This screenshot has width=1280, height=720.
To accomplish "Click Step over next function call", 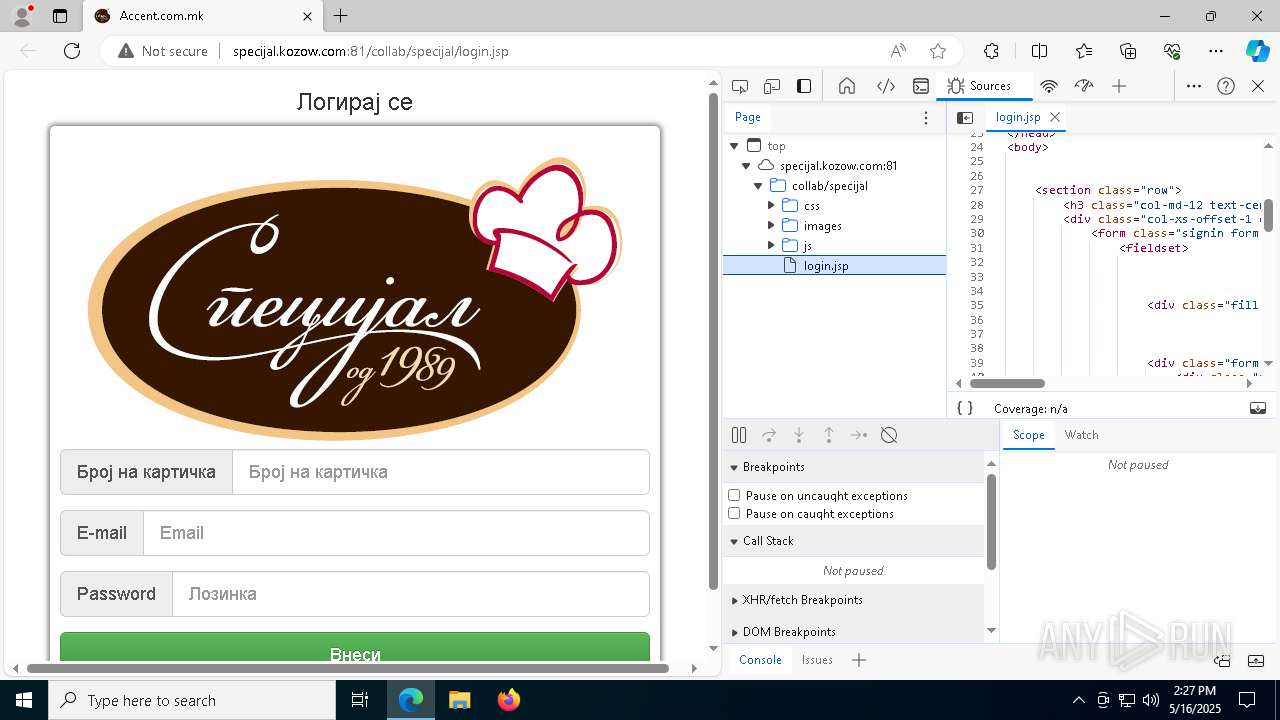I will 769,435.
